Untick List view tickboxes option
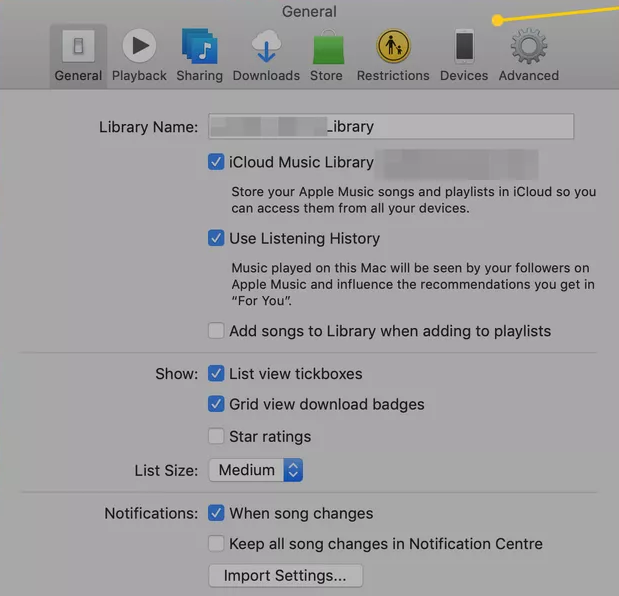This screenshot has width=619, height=596. click(x=216, y=373)
